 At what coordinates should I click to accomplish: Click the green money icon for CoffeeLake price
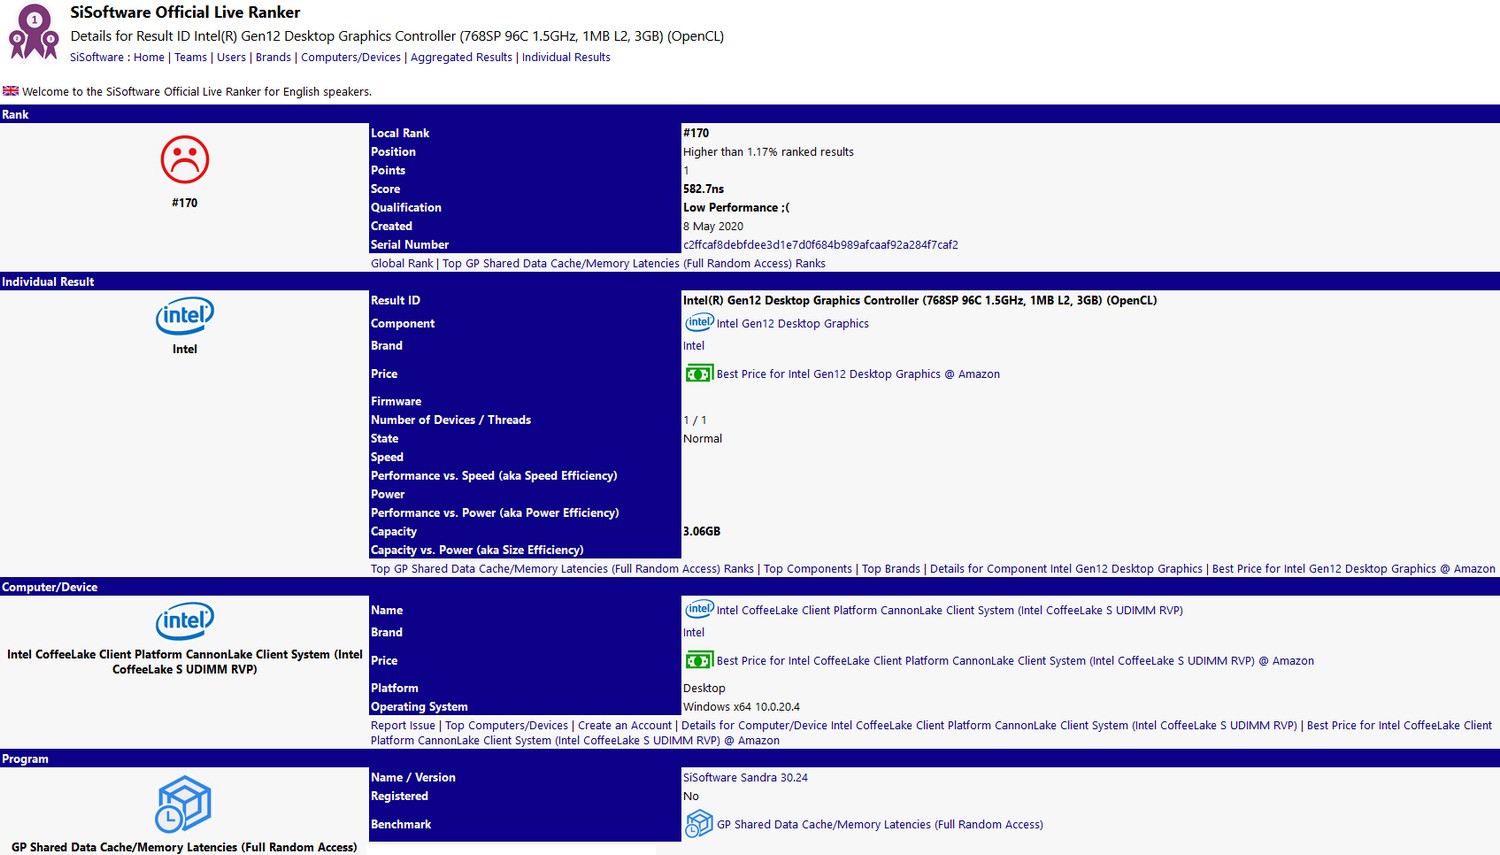pyautogui.click(x=699, y=660)
